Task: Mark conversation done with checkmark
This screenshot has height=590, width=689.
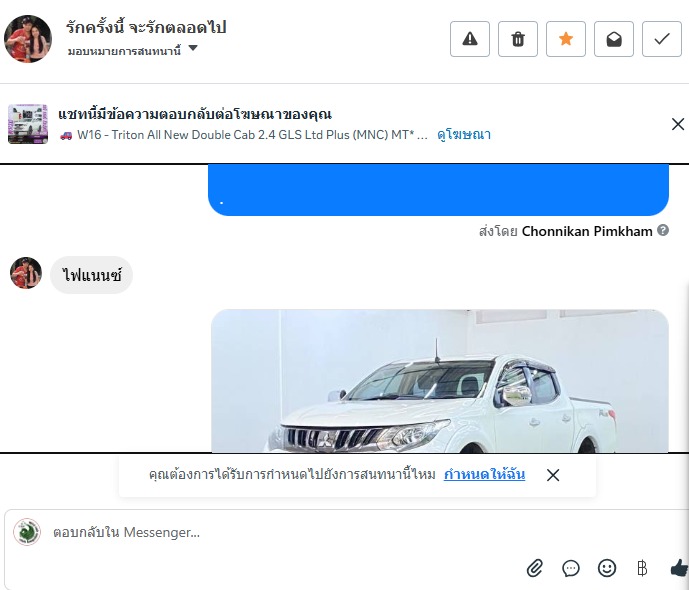Action: click(662, 39)
